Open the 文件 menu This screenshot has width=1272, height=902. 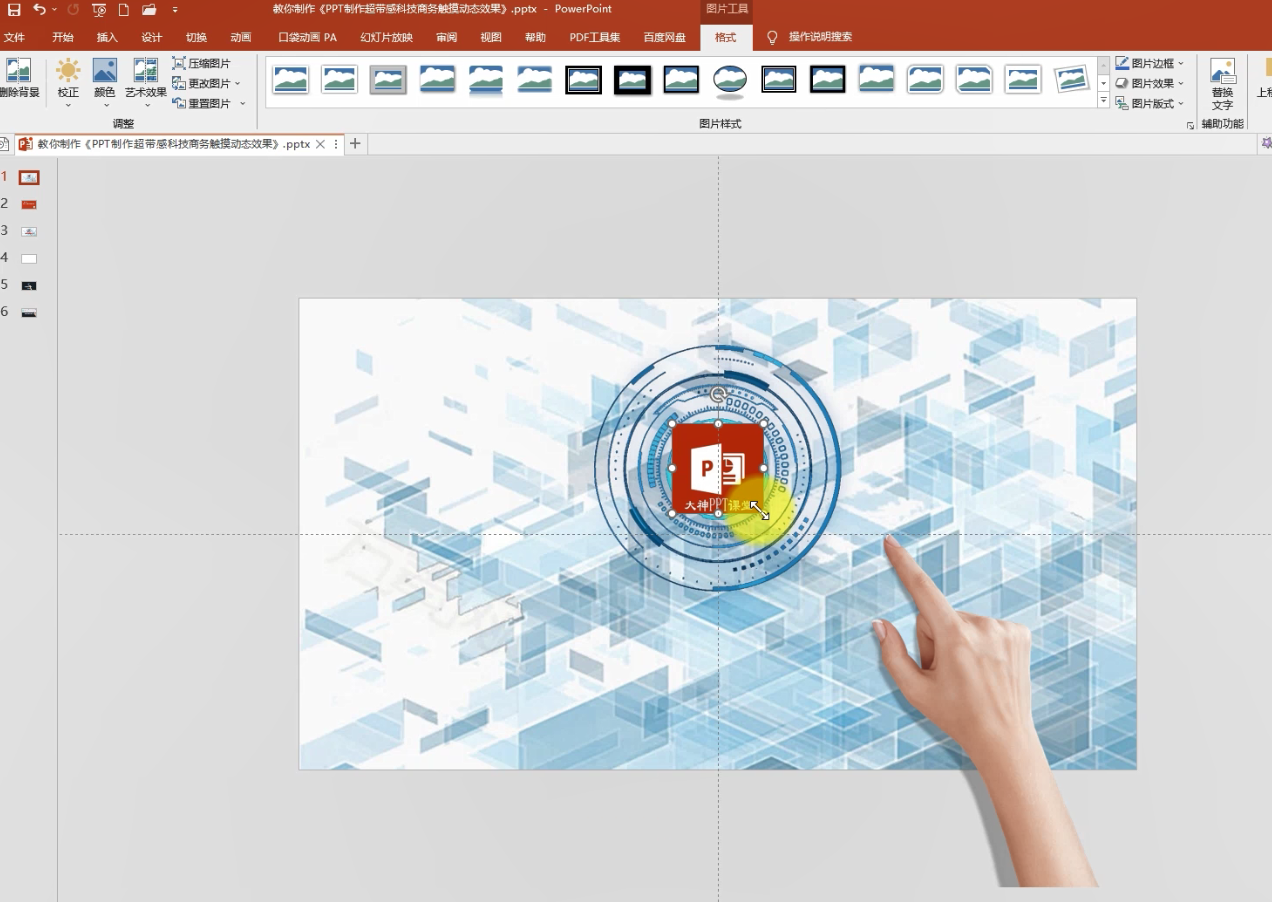click(14, 37)
